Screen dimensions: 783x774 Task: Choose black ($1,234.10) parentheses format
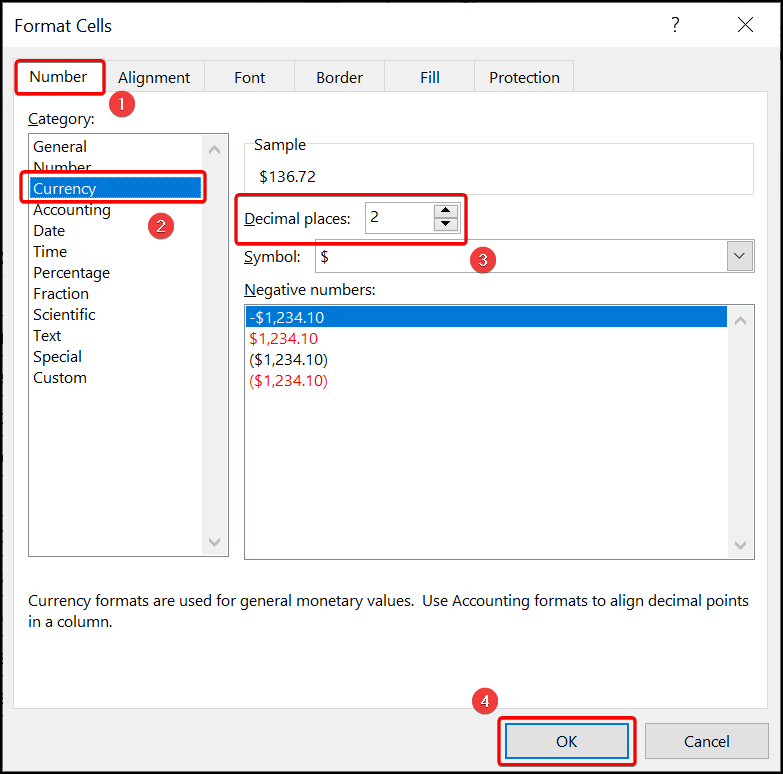tap(288, 360)
